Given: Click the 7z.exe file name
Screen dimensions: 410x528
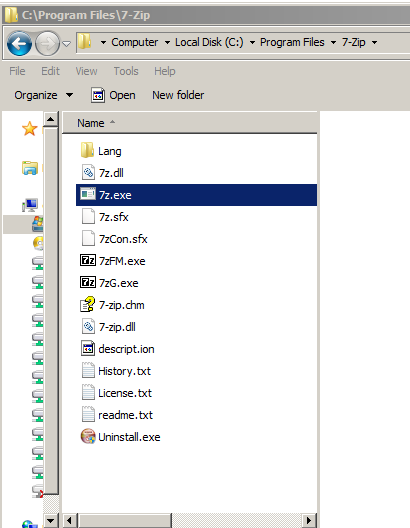Looking at the screenshot, I should (x=115, y=195).
